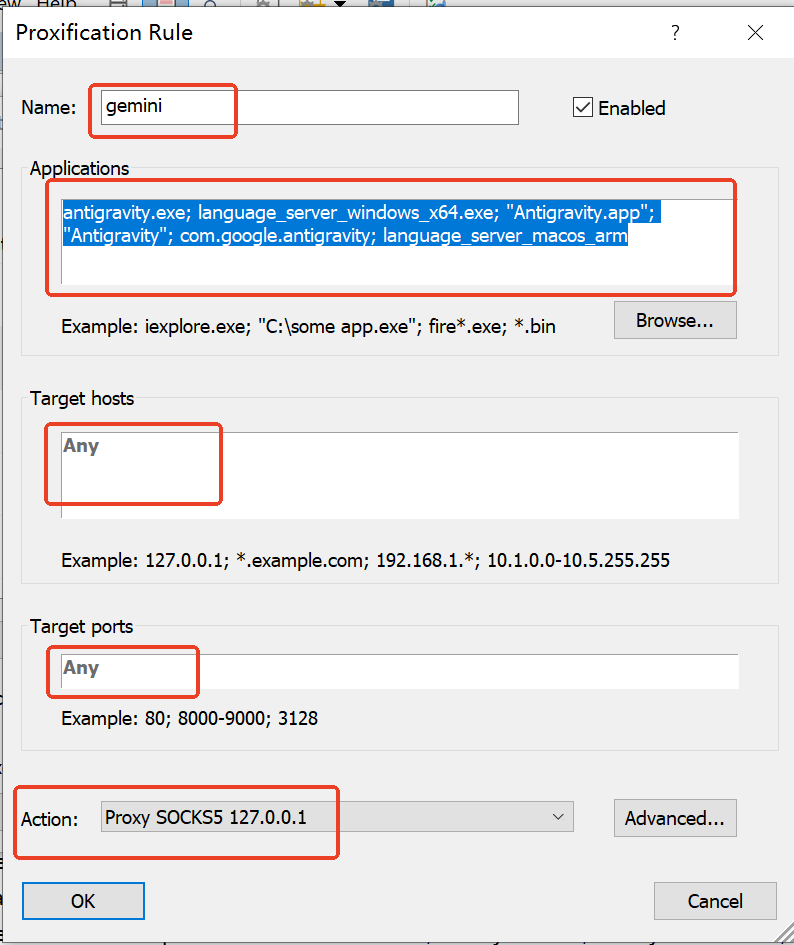Image resolution: width=794 pixels, height=945 pixels.
Task: Confirm the rule with OK
Action: (x=83, y=901)
